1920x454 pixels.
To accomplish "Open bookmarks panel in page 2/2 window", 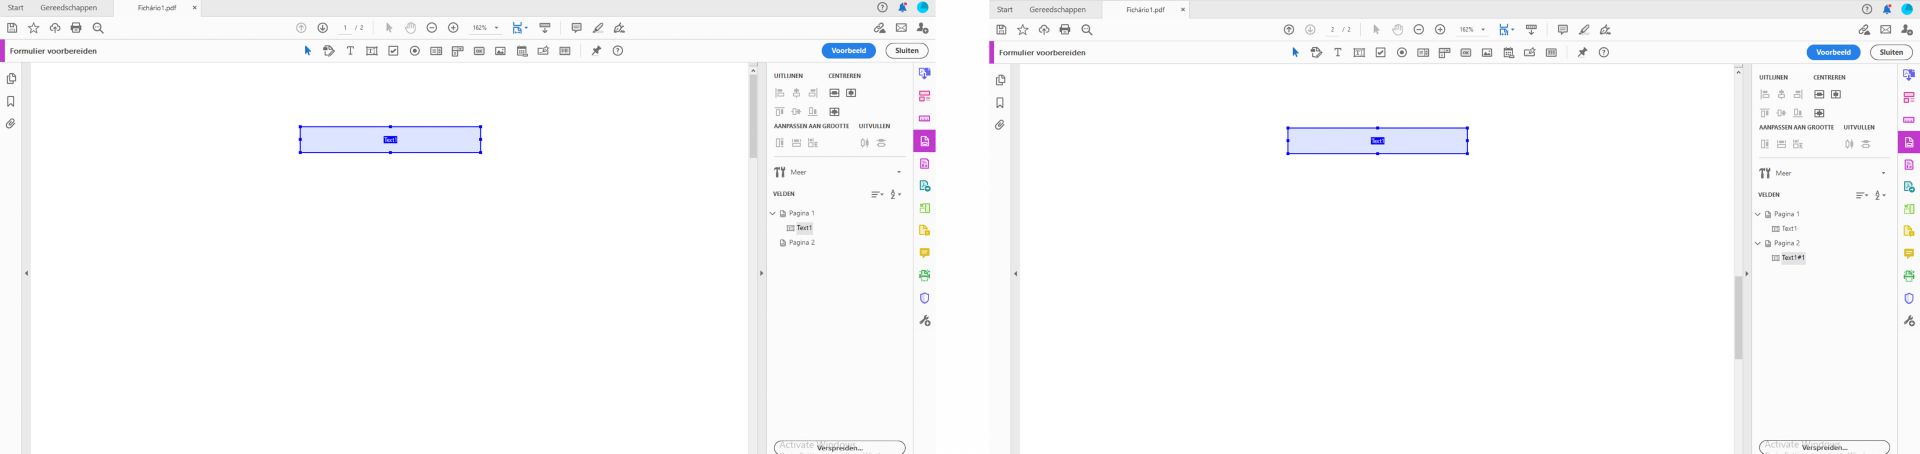I will click(x=999, y=102).
